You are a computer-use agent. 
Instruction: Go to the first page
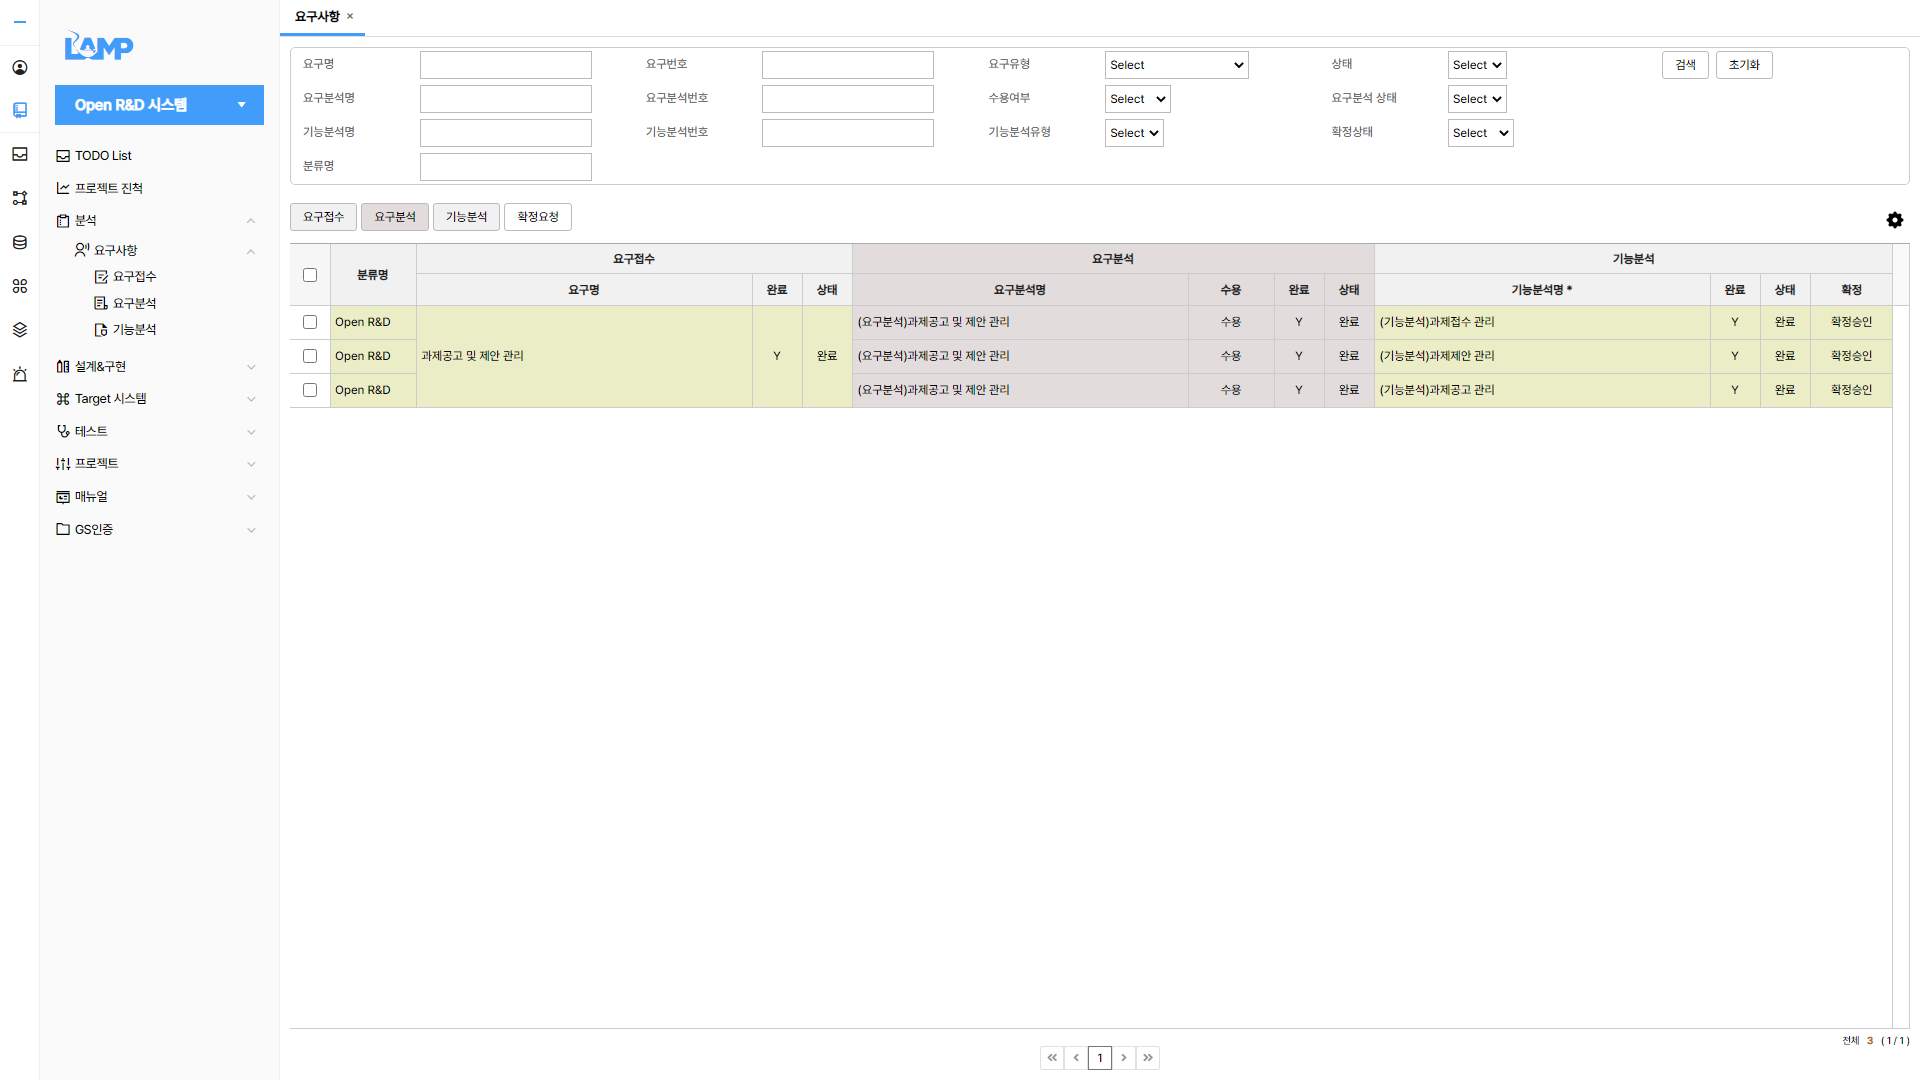(x=1052, y=1057)
